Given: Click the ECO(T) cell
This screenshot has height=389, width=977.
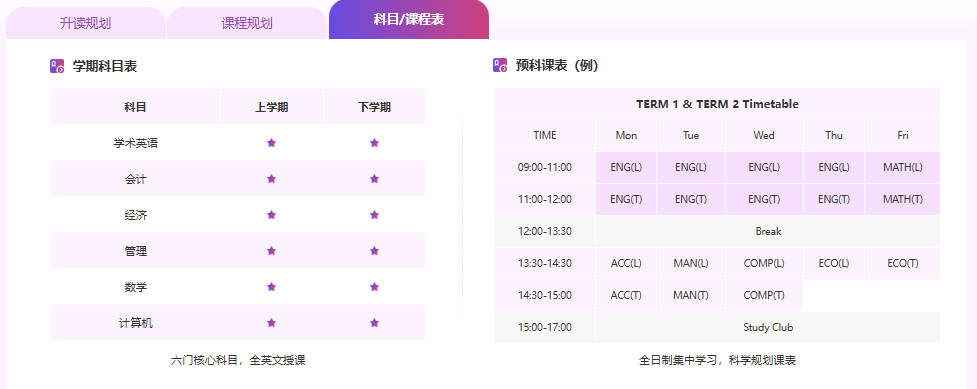Looking at the screenshot, I should (903, 263).
